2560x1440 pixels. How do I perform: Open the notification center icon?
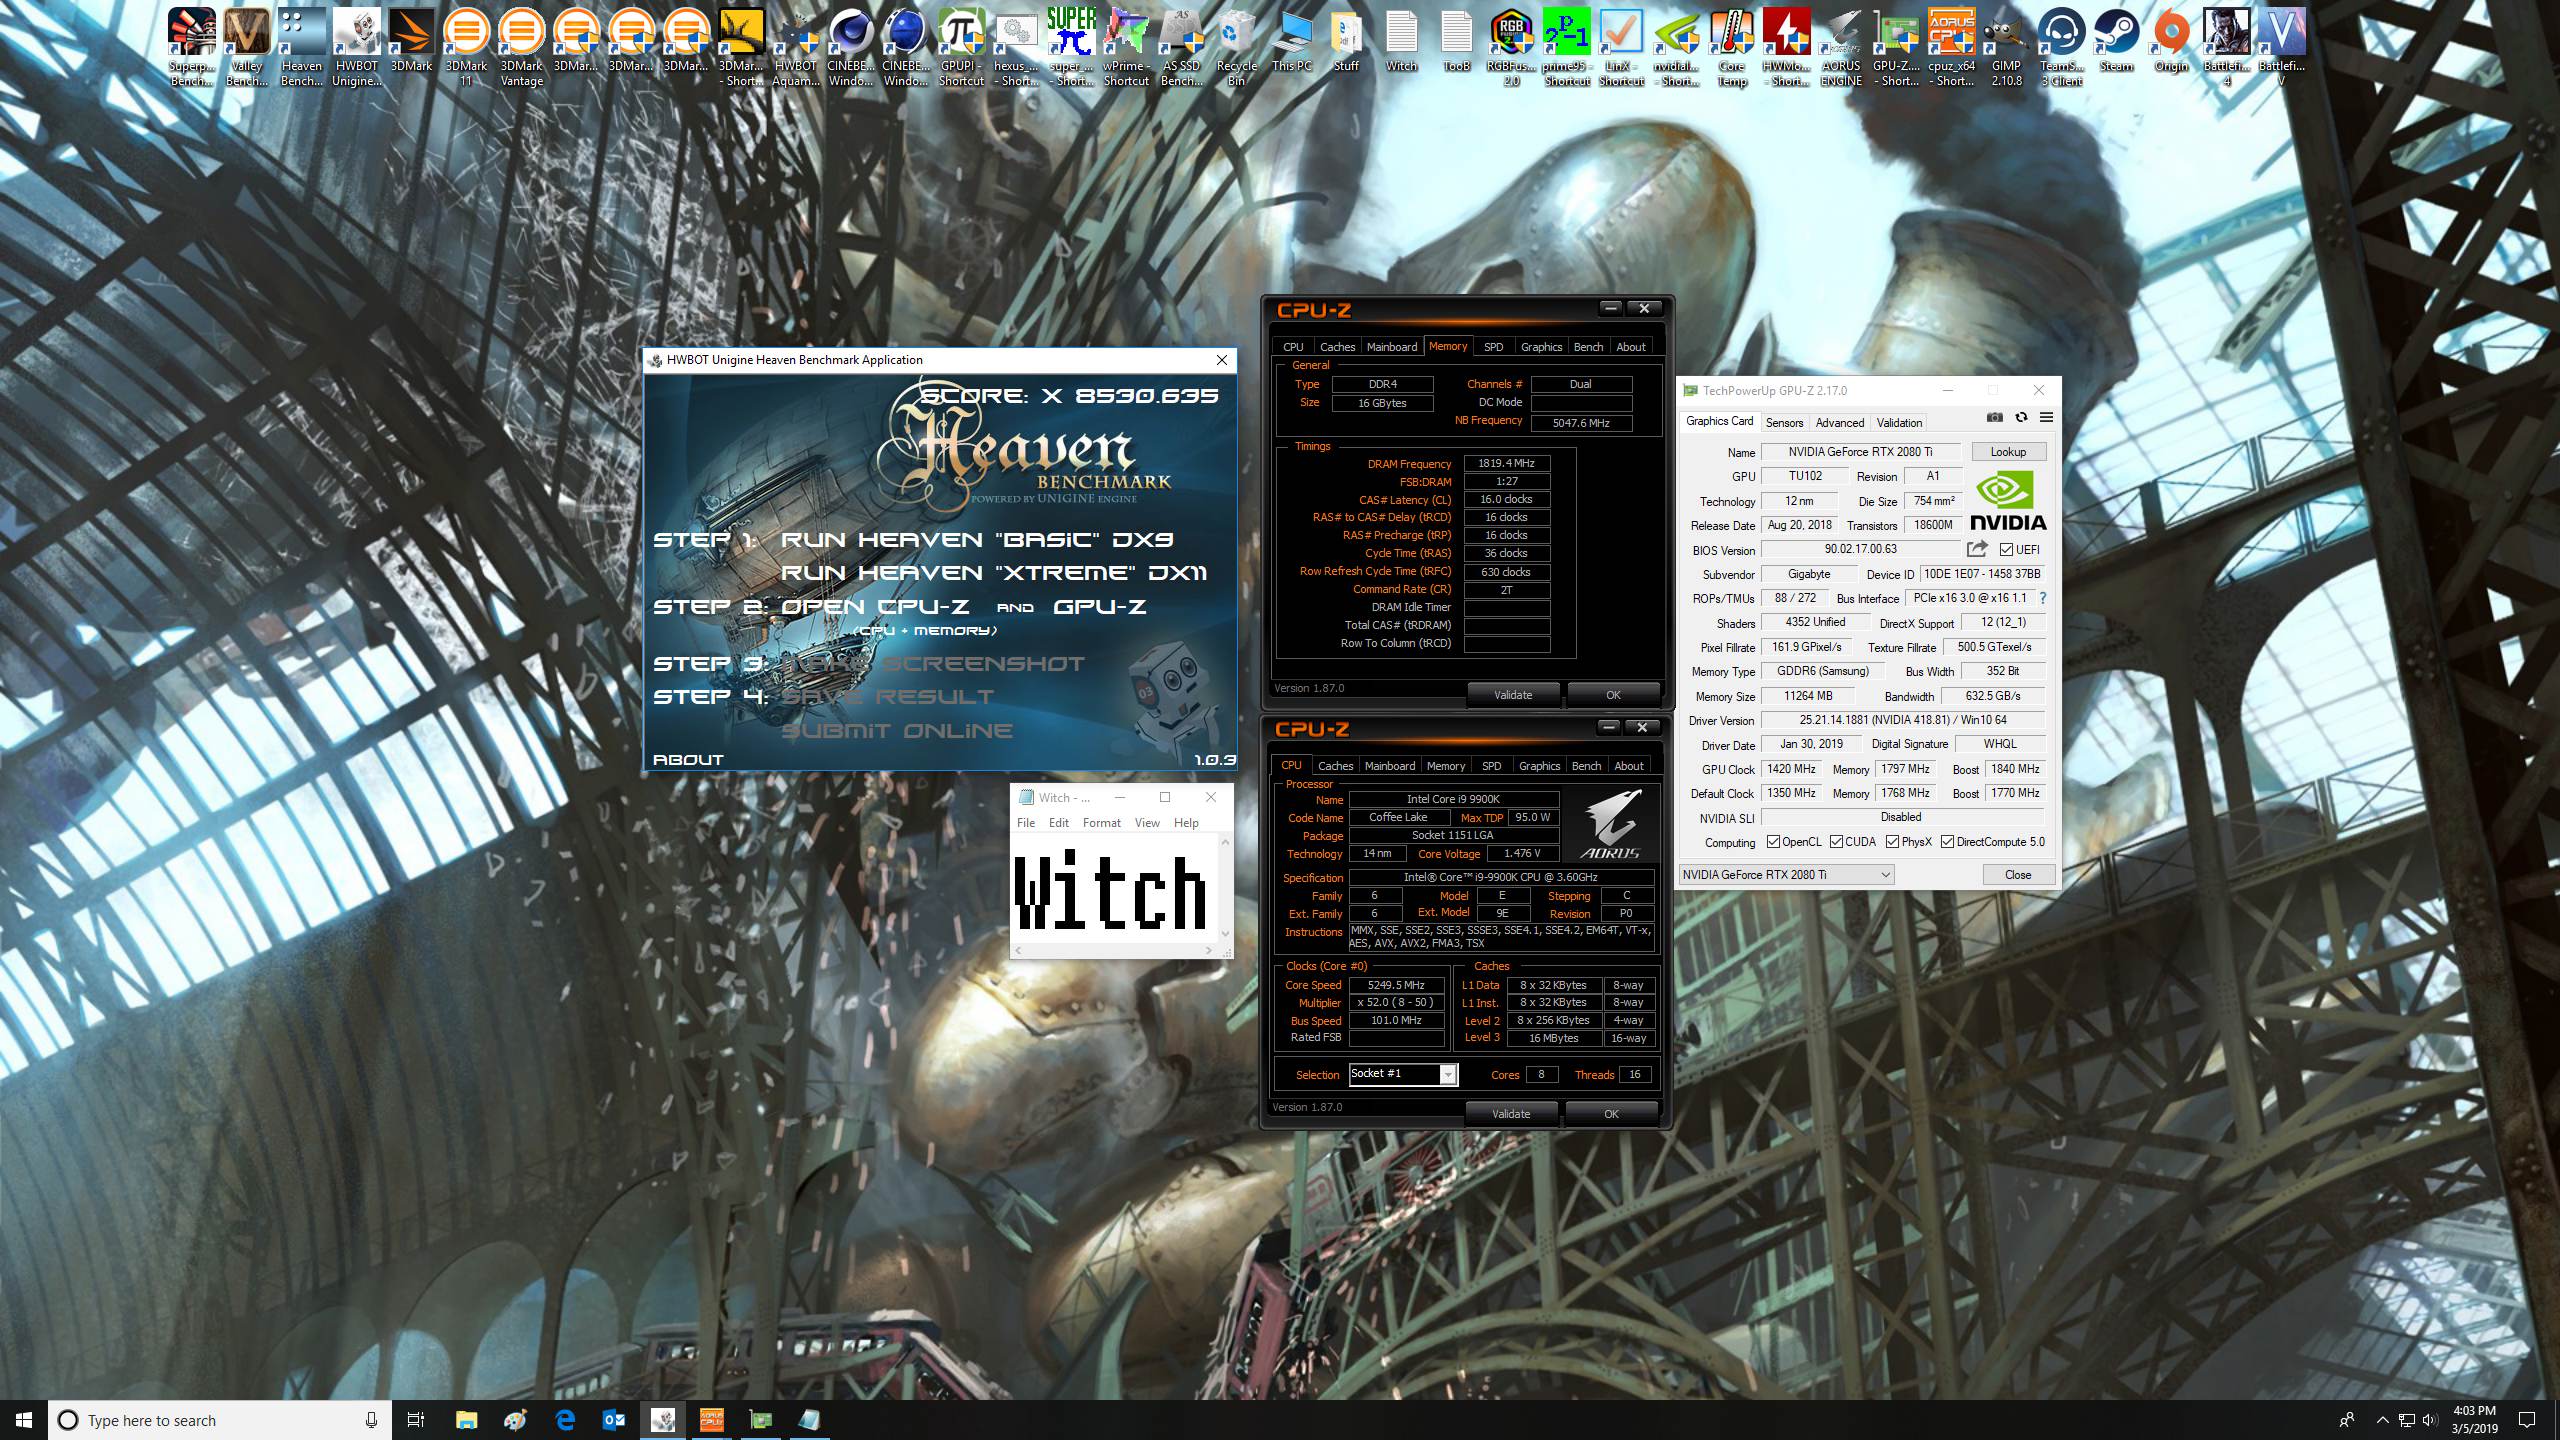pos(2527,1420)
